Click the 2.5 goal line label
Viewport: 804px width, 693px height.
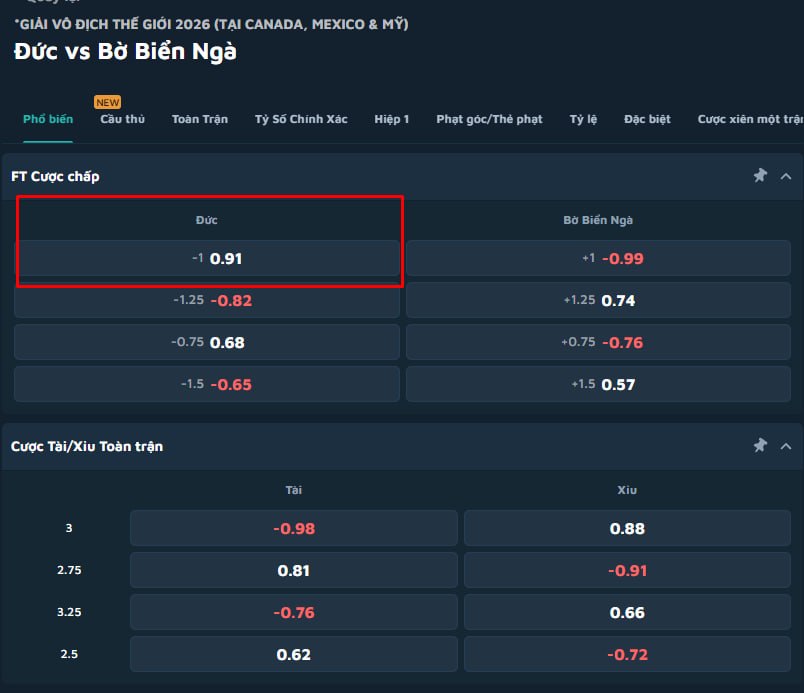69,654
